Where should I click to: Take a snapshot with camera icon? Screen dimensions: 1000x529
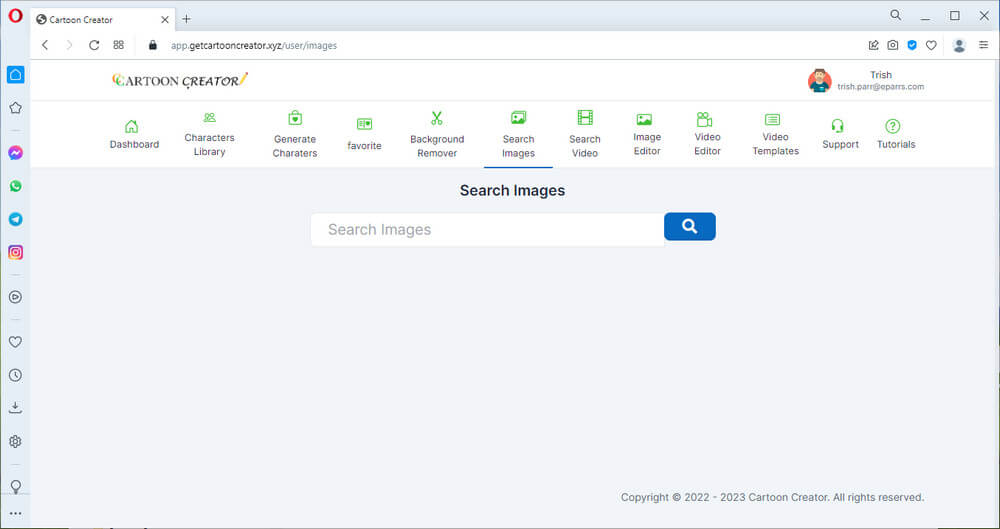pyautogui.click(x=893, y=45)
